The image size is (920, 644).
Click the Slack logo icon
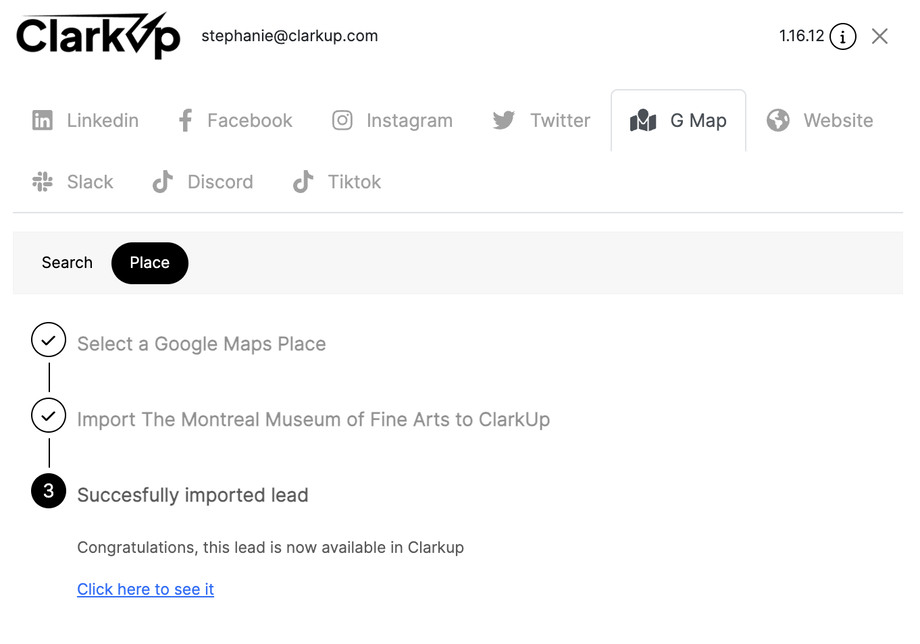(x=42, y=182)
